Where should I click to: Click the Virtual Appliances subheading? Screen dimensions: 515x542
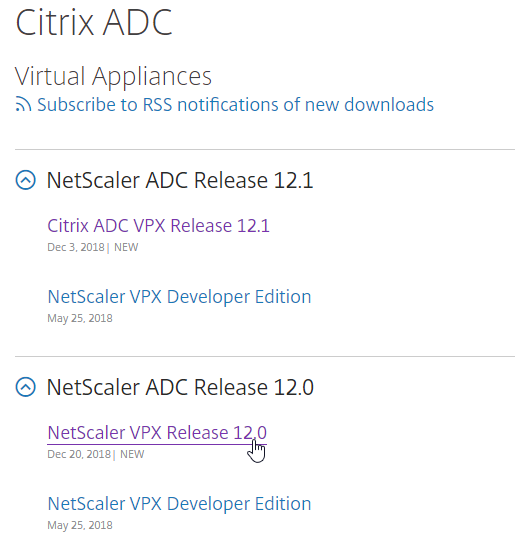pos(113,76)
